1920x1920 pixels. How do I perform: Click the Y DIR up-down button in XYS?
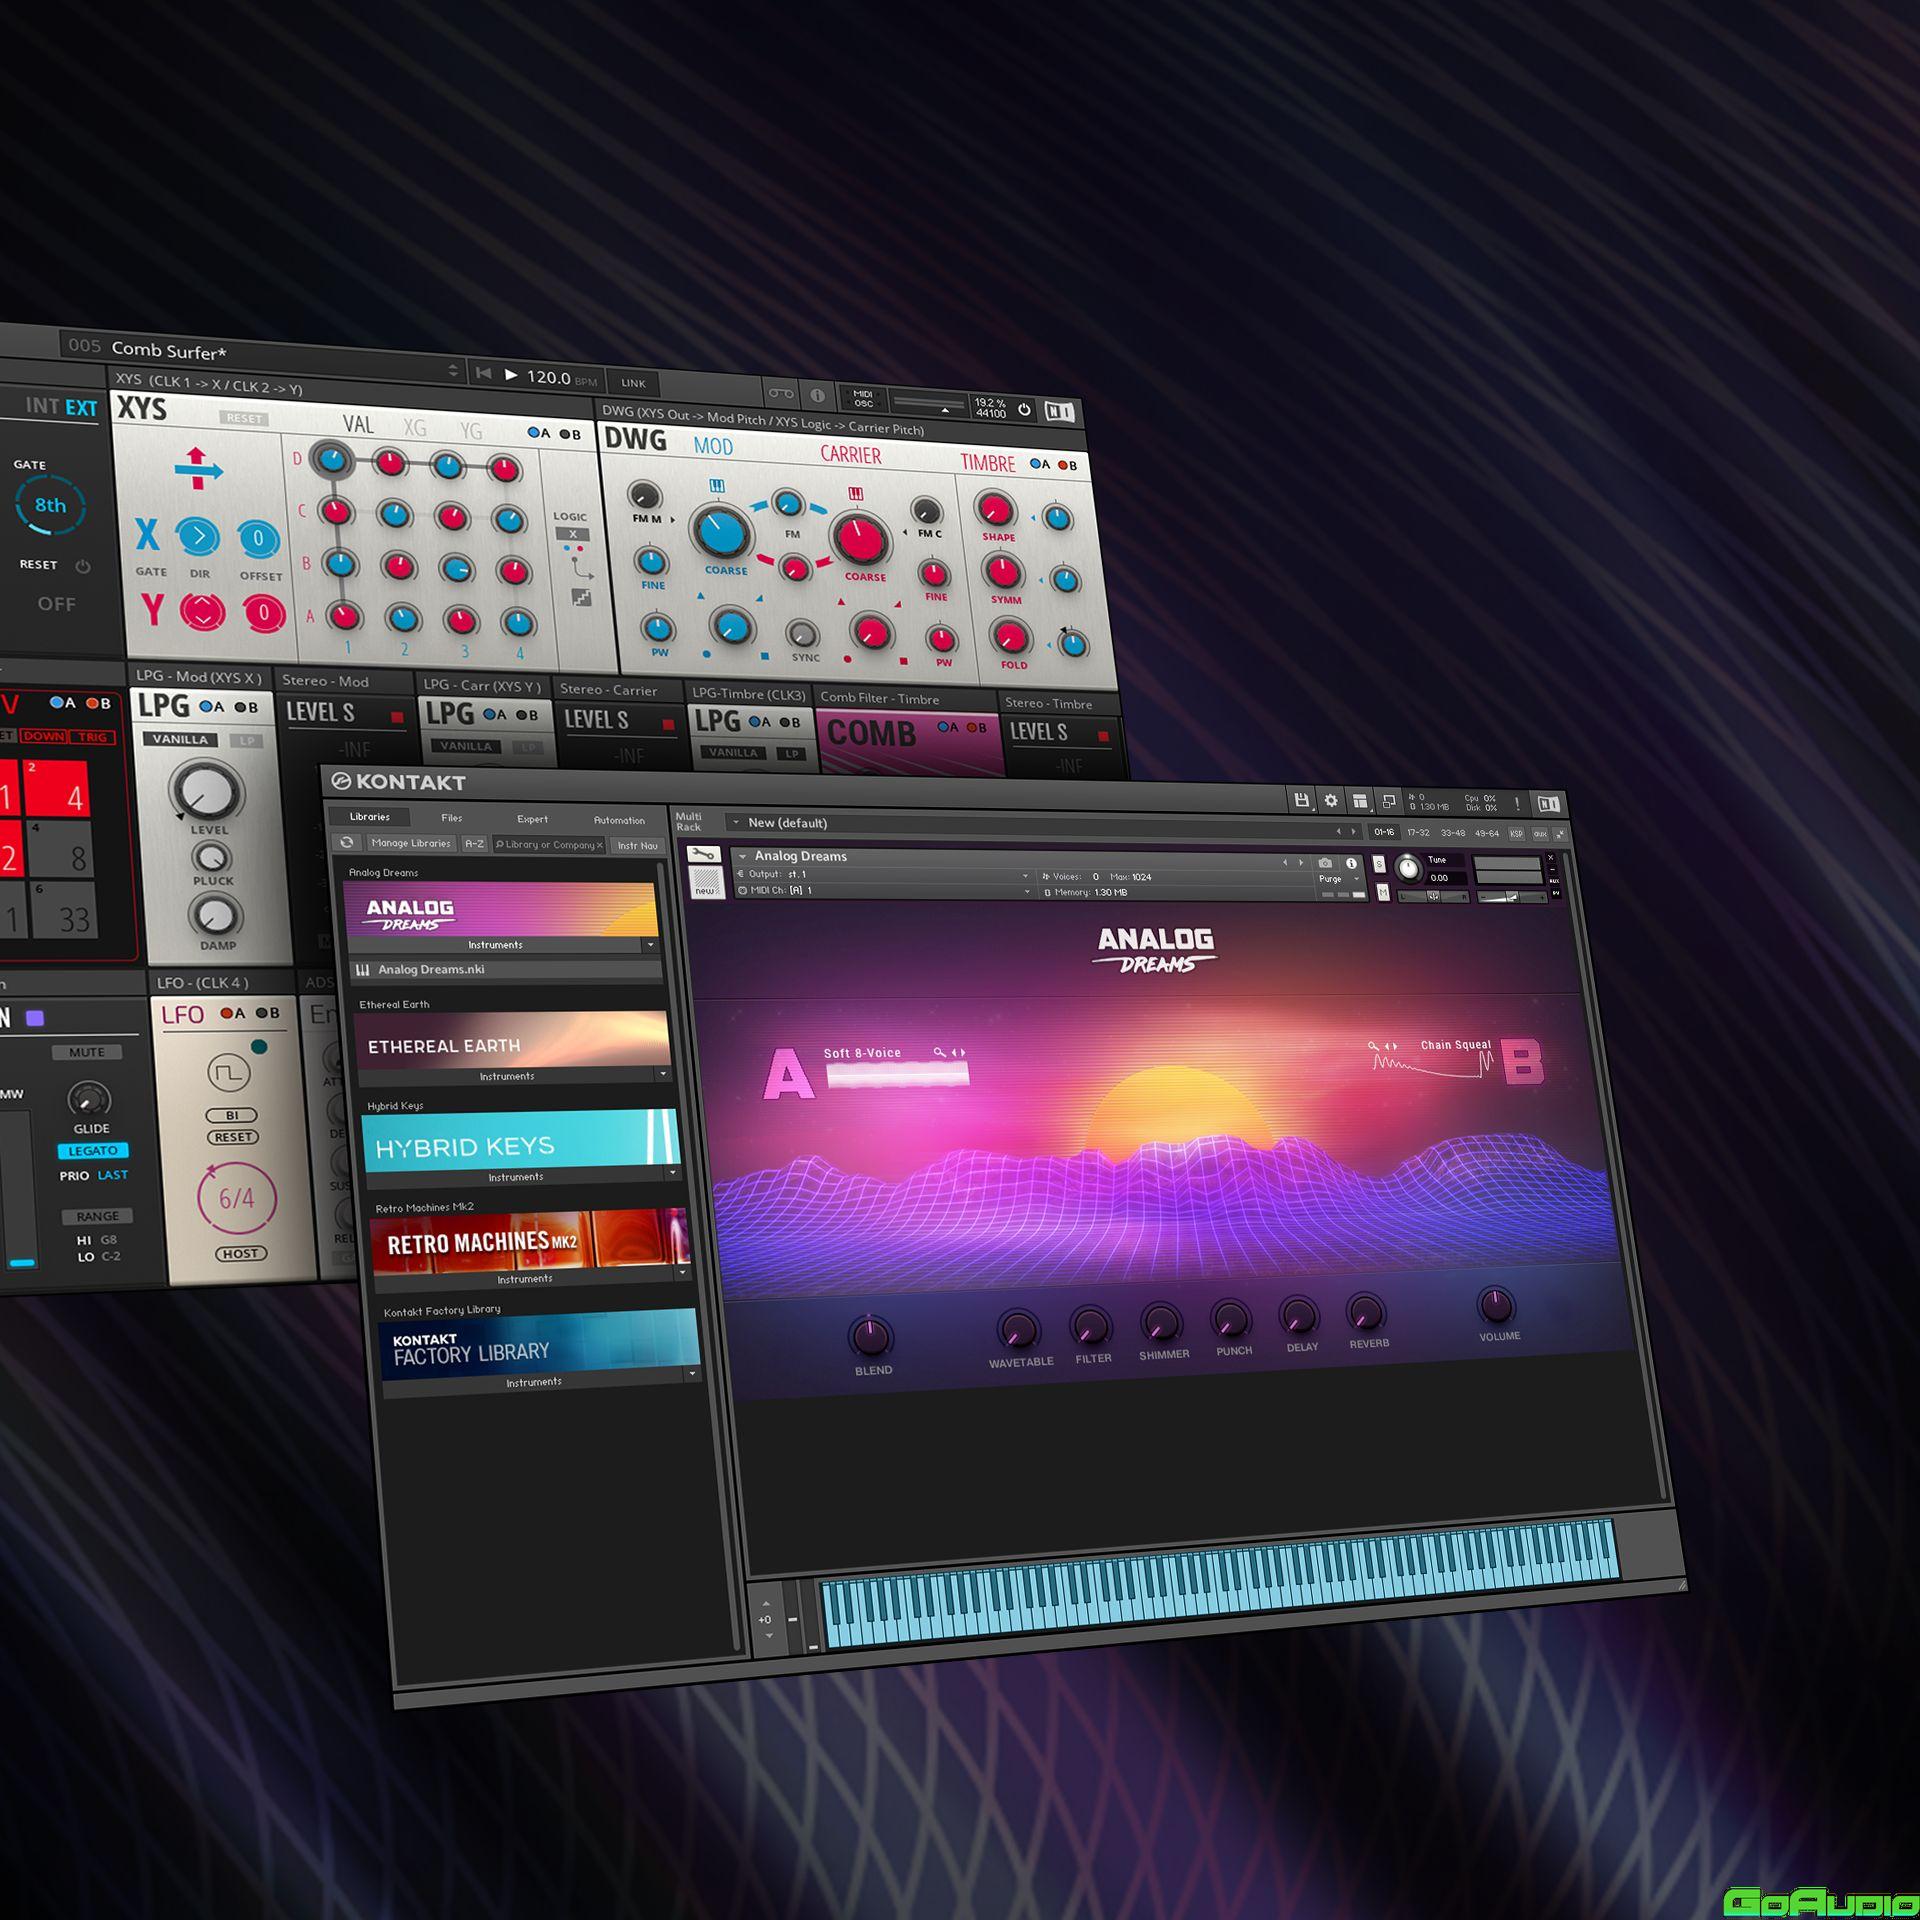point(202,611)
